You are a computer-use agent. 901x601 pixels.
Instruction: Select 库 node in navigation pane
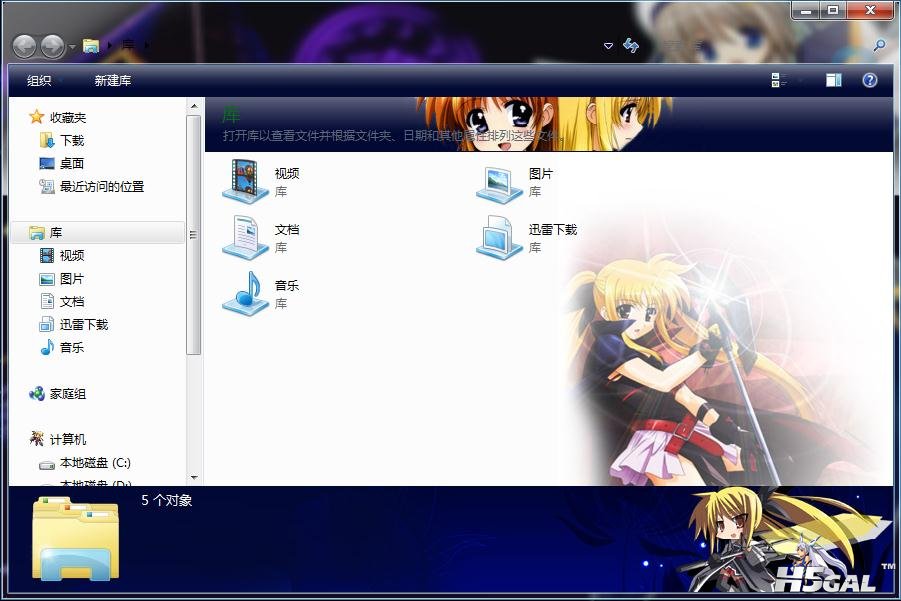pos(98,232)
